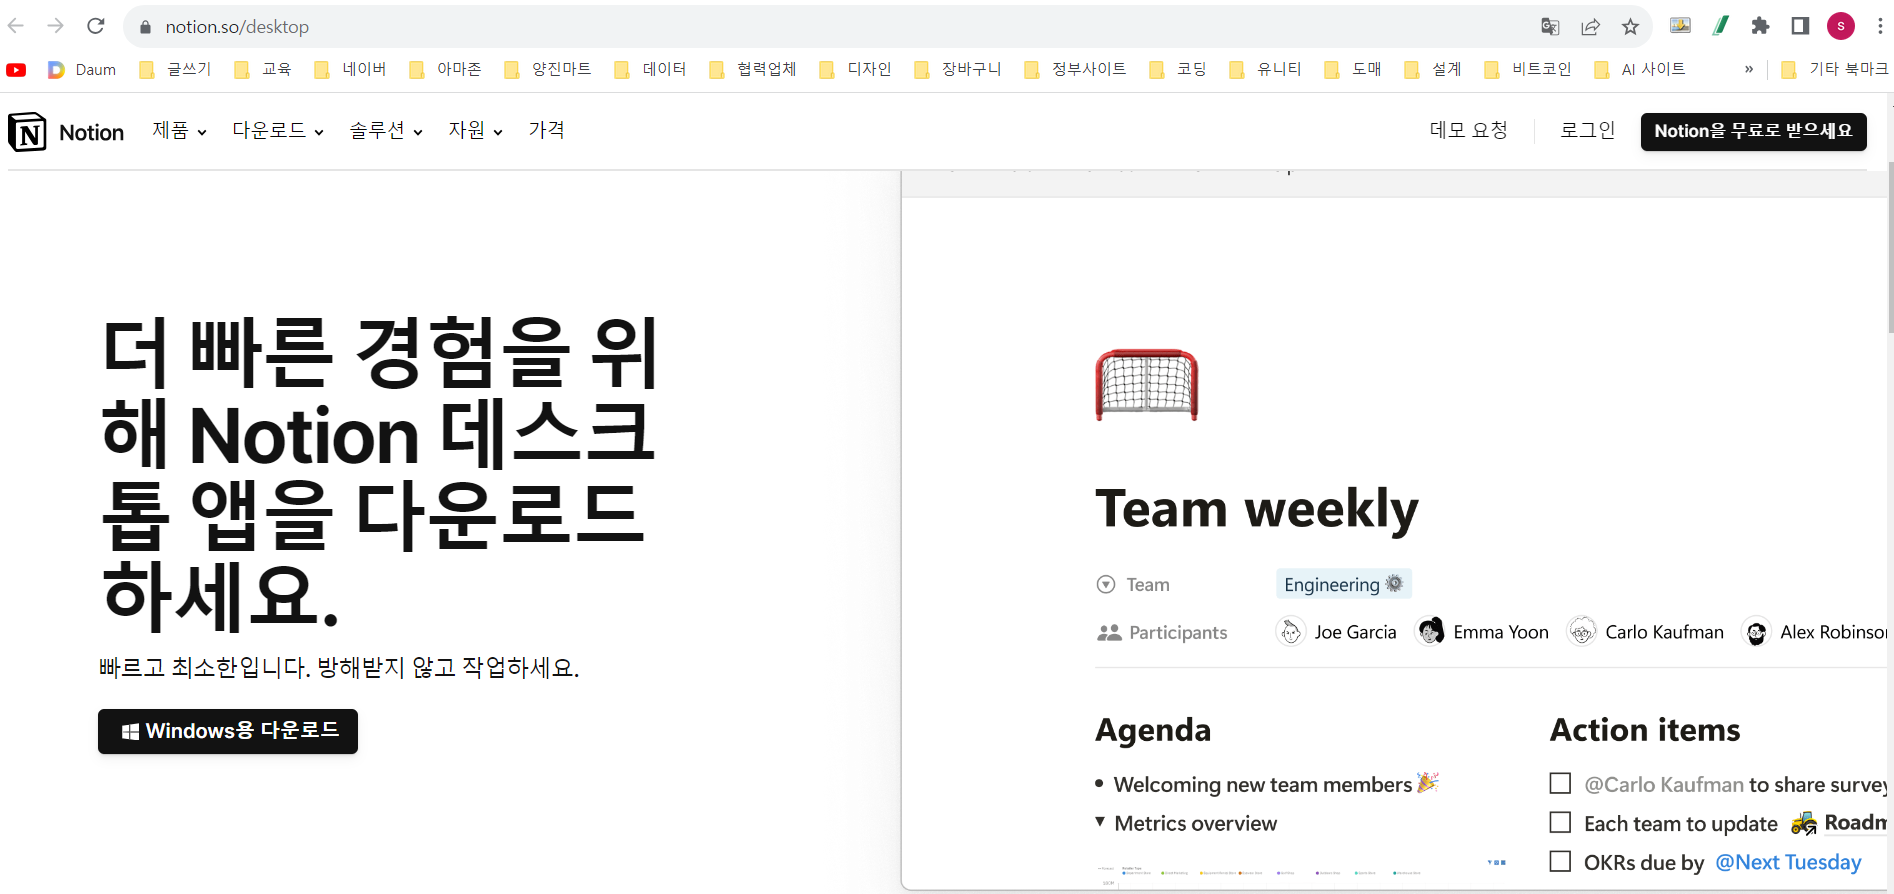The width and height of the screenshot is (1894, 894).
Task: Open the 기타 북마크 folder
Action: pyautogui.click(x=1836, y=69)
